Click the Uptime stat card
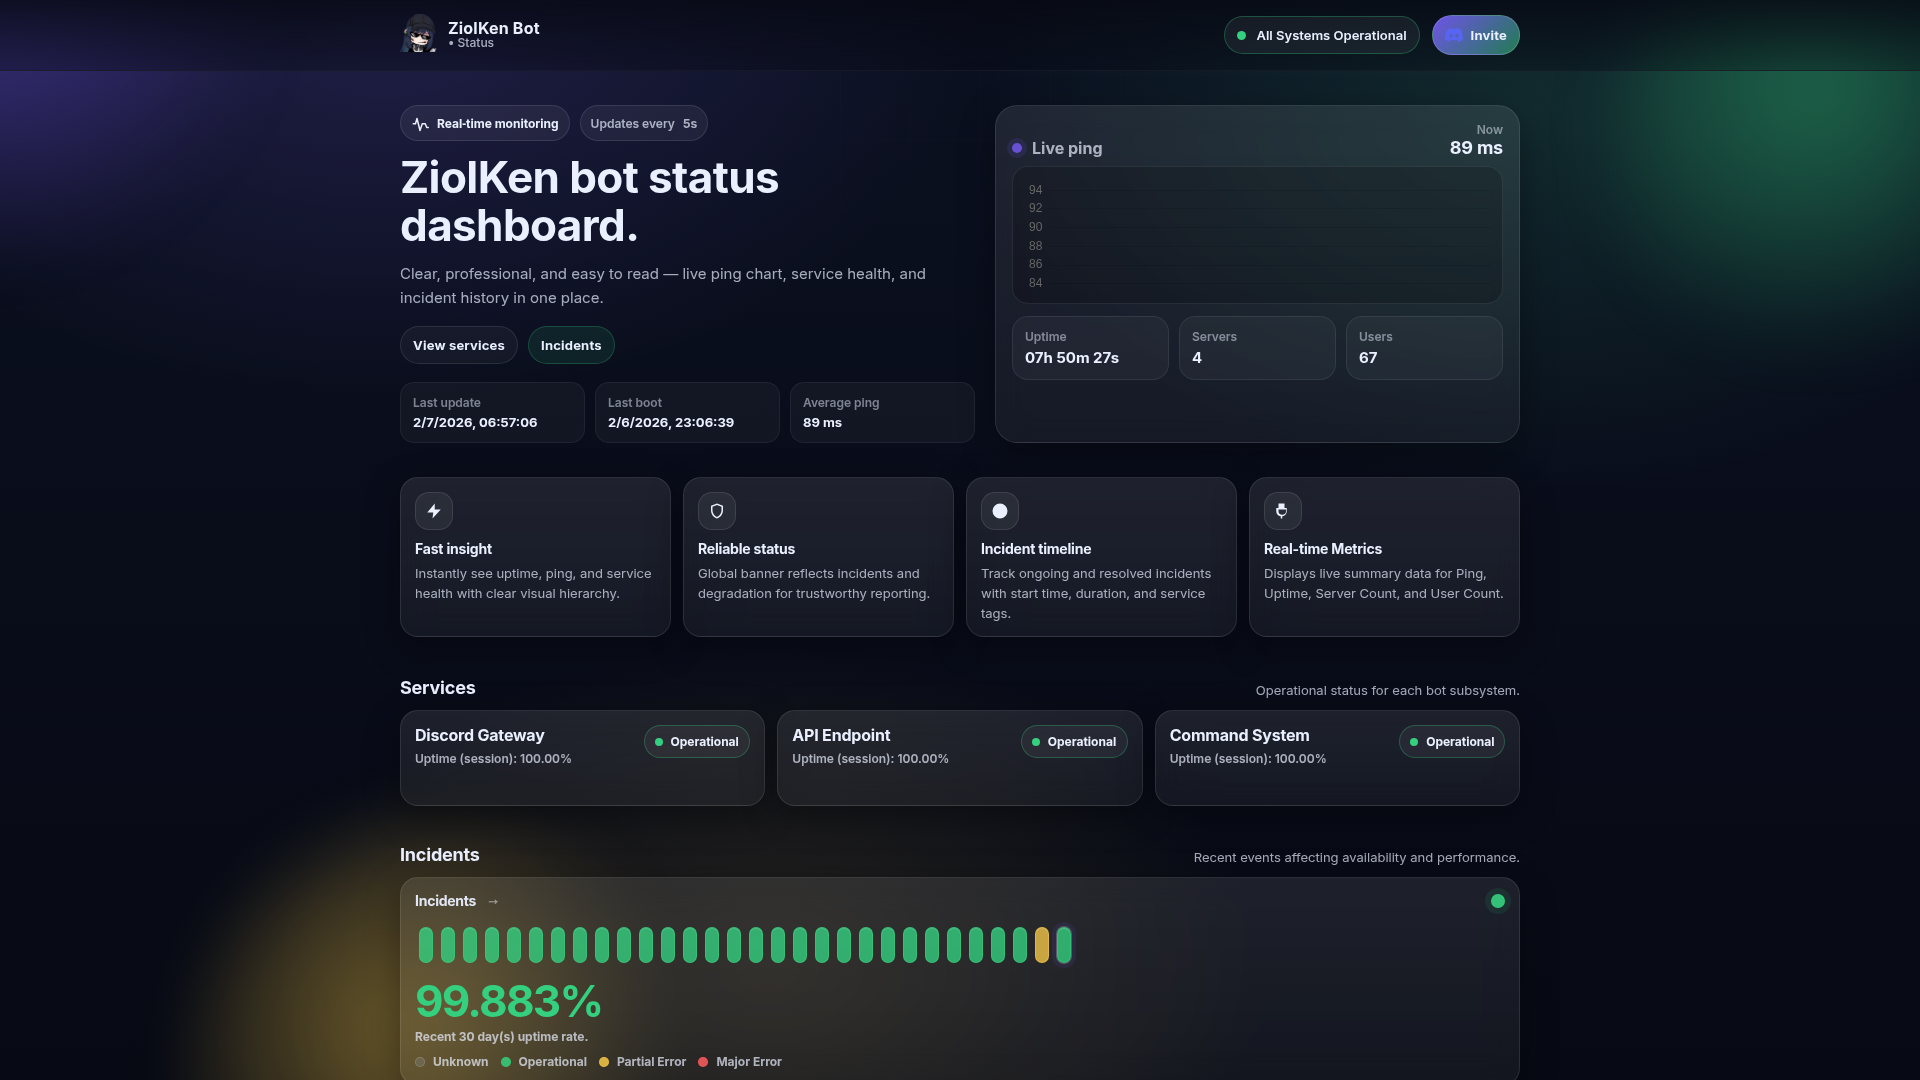This screenshot has width=1920, height=1080. [1090, 348]
